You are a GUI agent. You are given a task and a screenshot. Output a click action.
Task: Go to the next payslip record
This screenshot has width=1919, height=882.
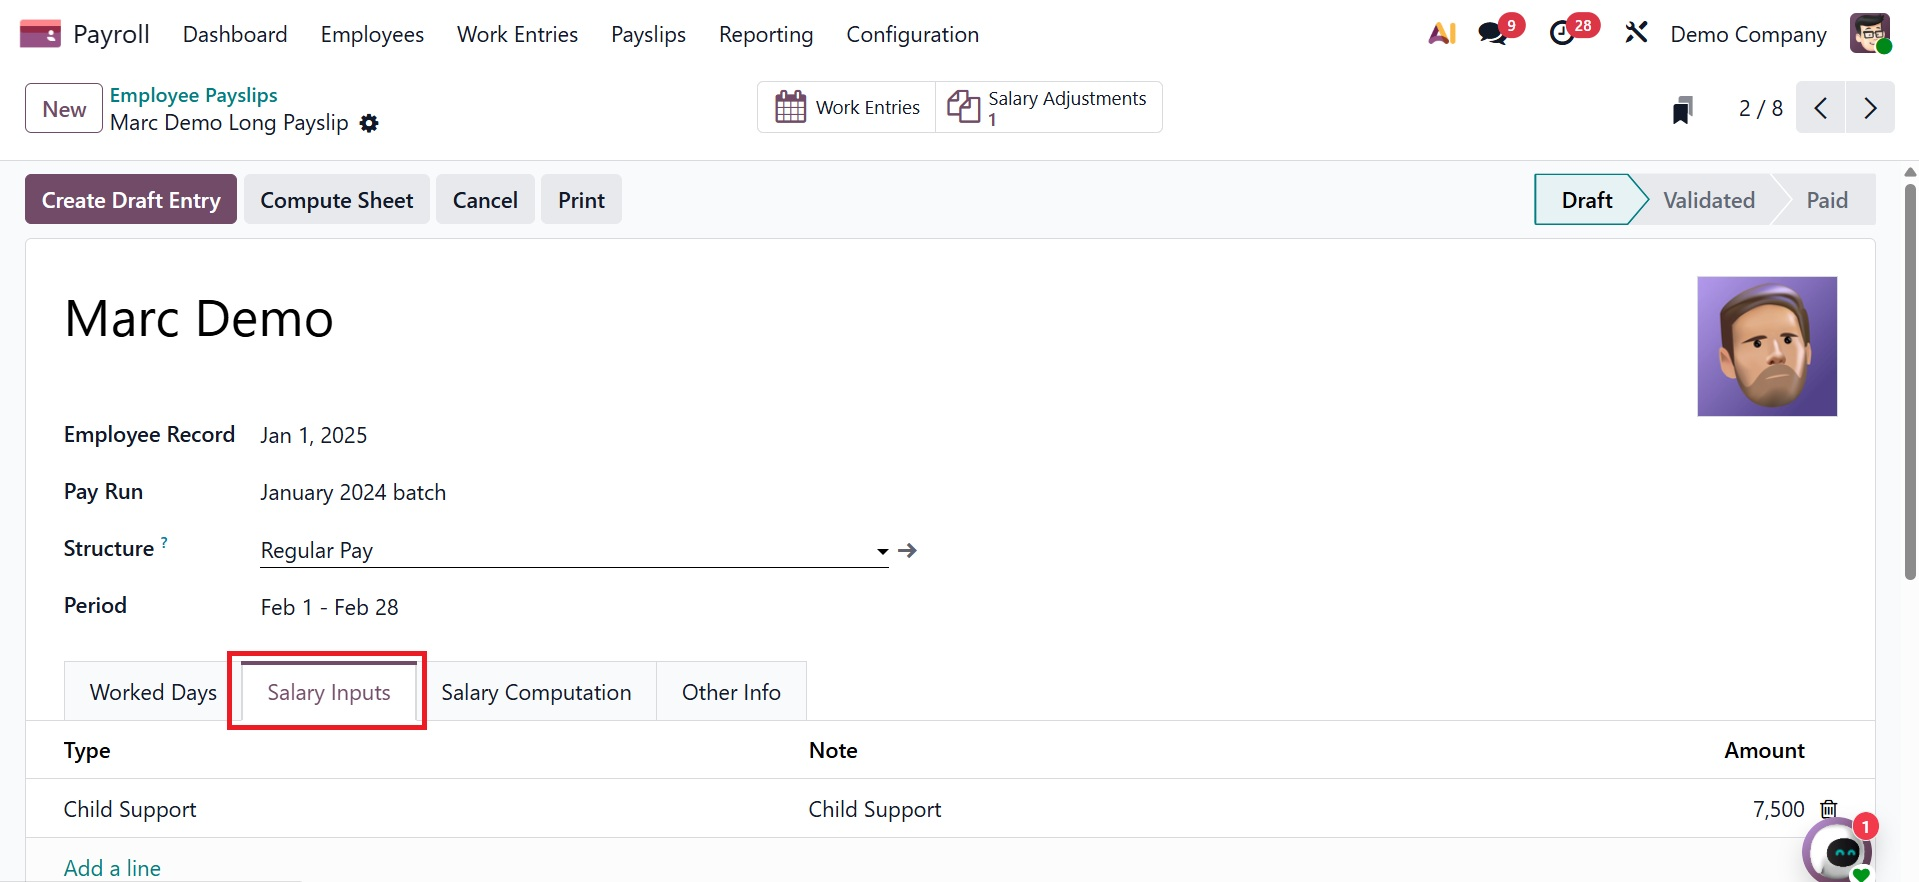pyautogui.click(x=1870, y=108)
